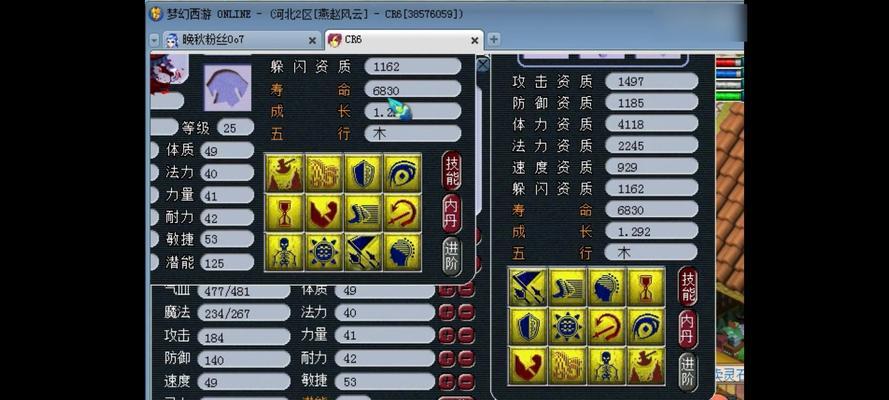This screenshot has width=889, height=400.
Task: Open 内丹 in the left pet panel
Action: pyautogui.click(x=451, y=214)
